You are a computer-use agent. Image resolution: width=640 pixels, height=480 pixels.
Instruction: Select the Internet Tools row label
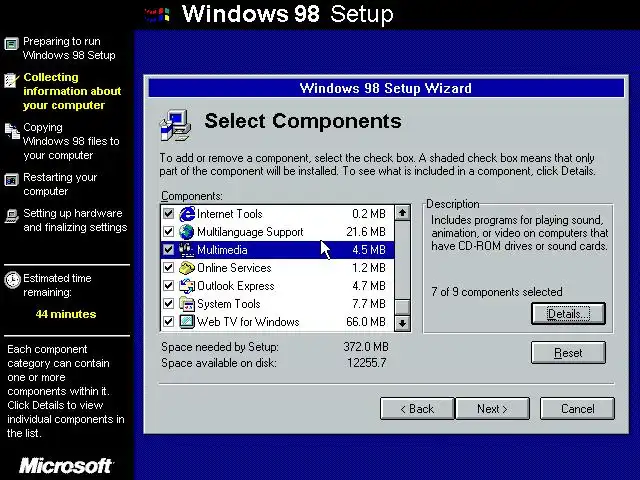(x=229, y=214)
